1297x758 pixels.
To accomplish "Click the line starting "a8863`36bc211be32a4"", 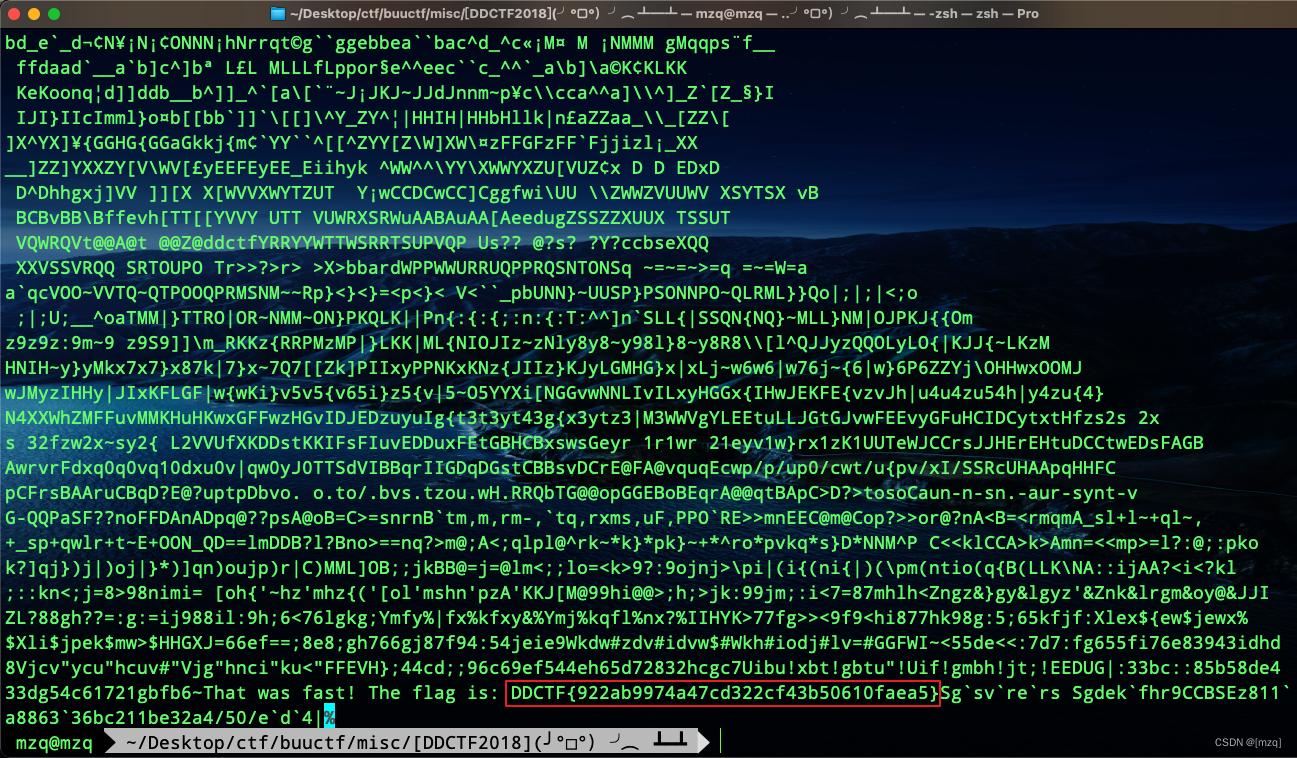I will (164, 718).
